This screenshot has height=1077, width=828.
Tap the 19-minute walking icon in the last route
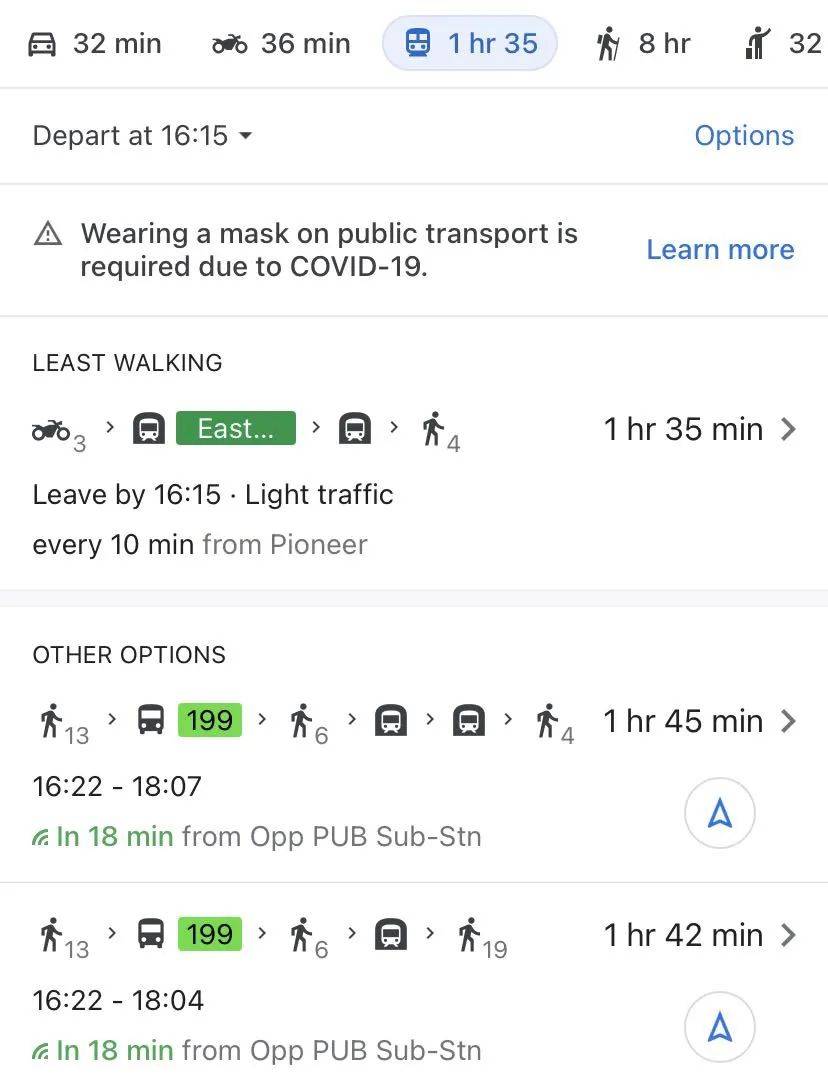[470, 936]
